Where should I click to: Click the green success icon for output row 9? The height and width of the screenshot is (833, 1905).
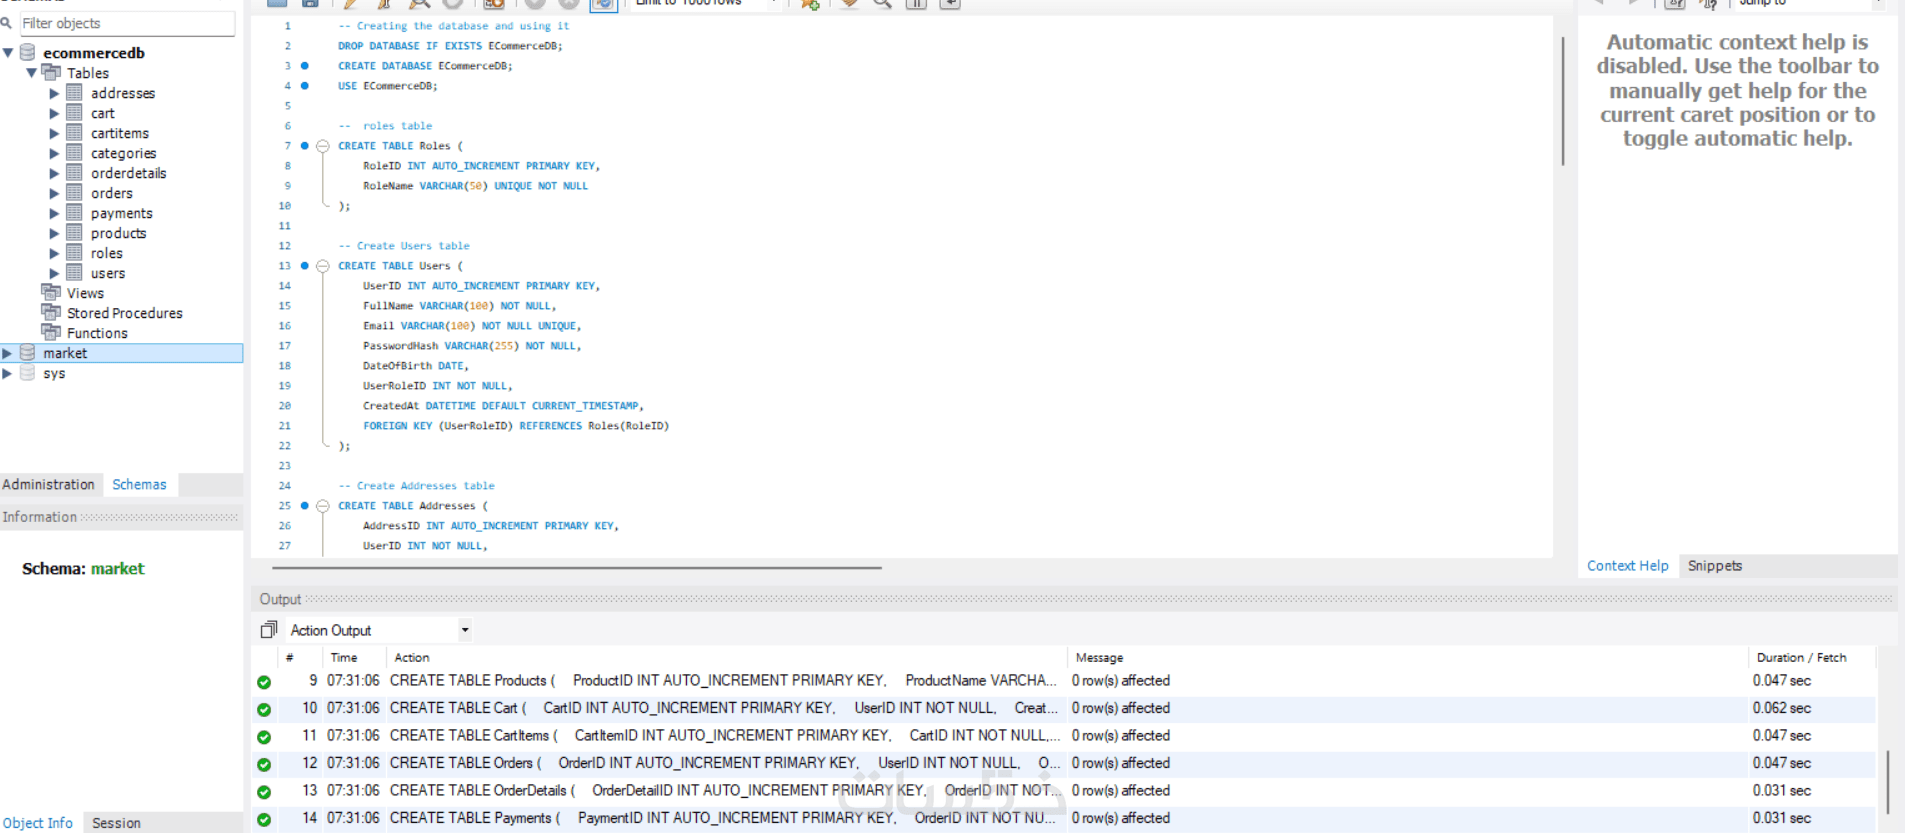click(x=264, y=682)
